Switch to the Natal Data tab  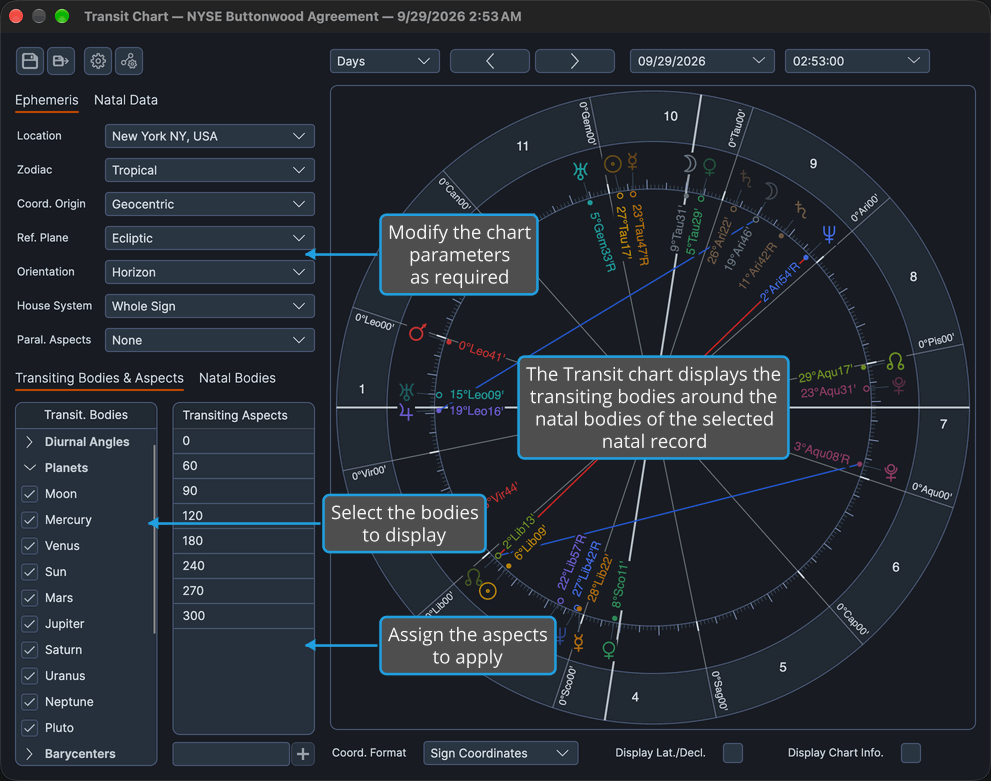[126, 100]
